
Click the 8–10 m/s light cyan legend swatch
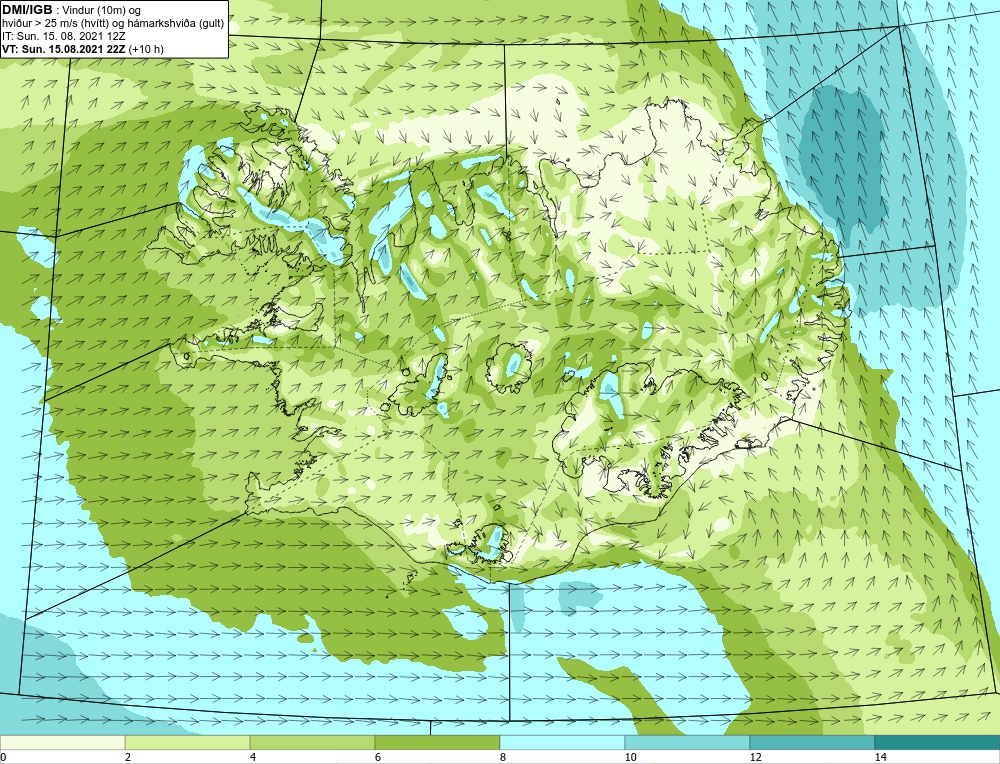(562, 743)
